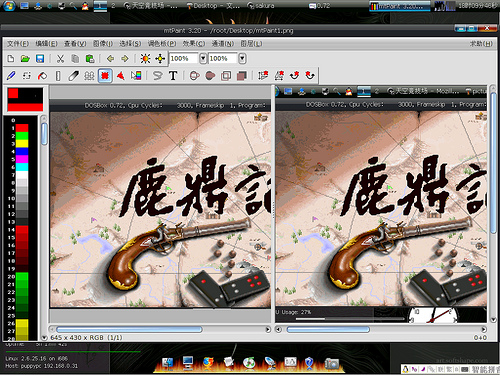Click the first 100% zoom field
This screenshot has width=500, height=375.
[184, 59]
